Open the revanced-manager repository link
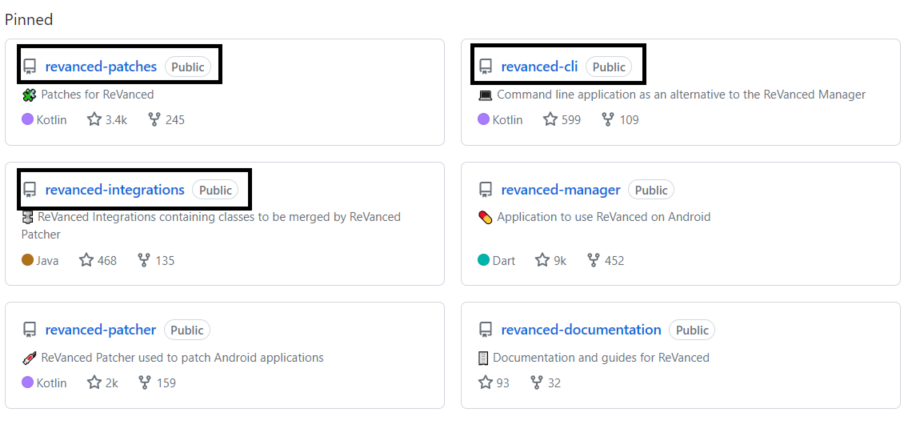Viewport: 910px width, 435px height. click(561, 190)
